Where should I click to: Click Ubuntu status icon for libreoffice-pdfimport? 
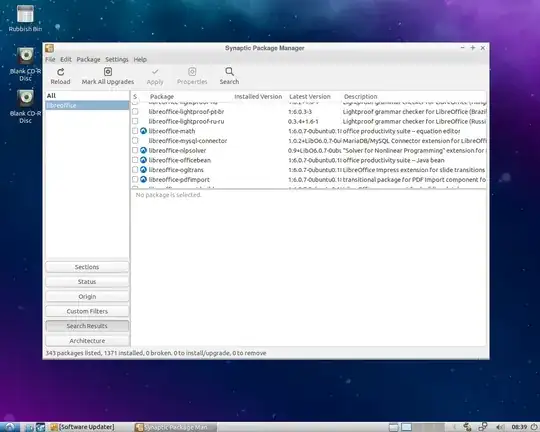click(x=143, y=179)
